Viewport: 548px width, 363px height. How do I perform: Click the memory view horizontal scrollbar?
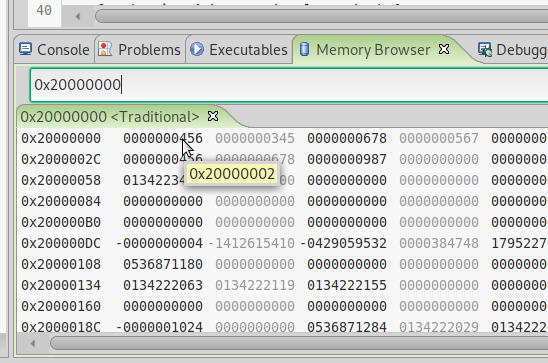(x=299, y=343)
